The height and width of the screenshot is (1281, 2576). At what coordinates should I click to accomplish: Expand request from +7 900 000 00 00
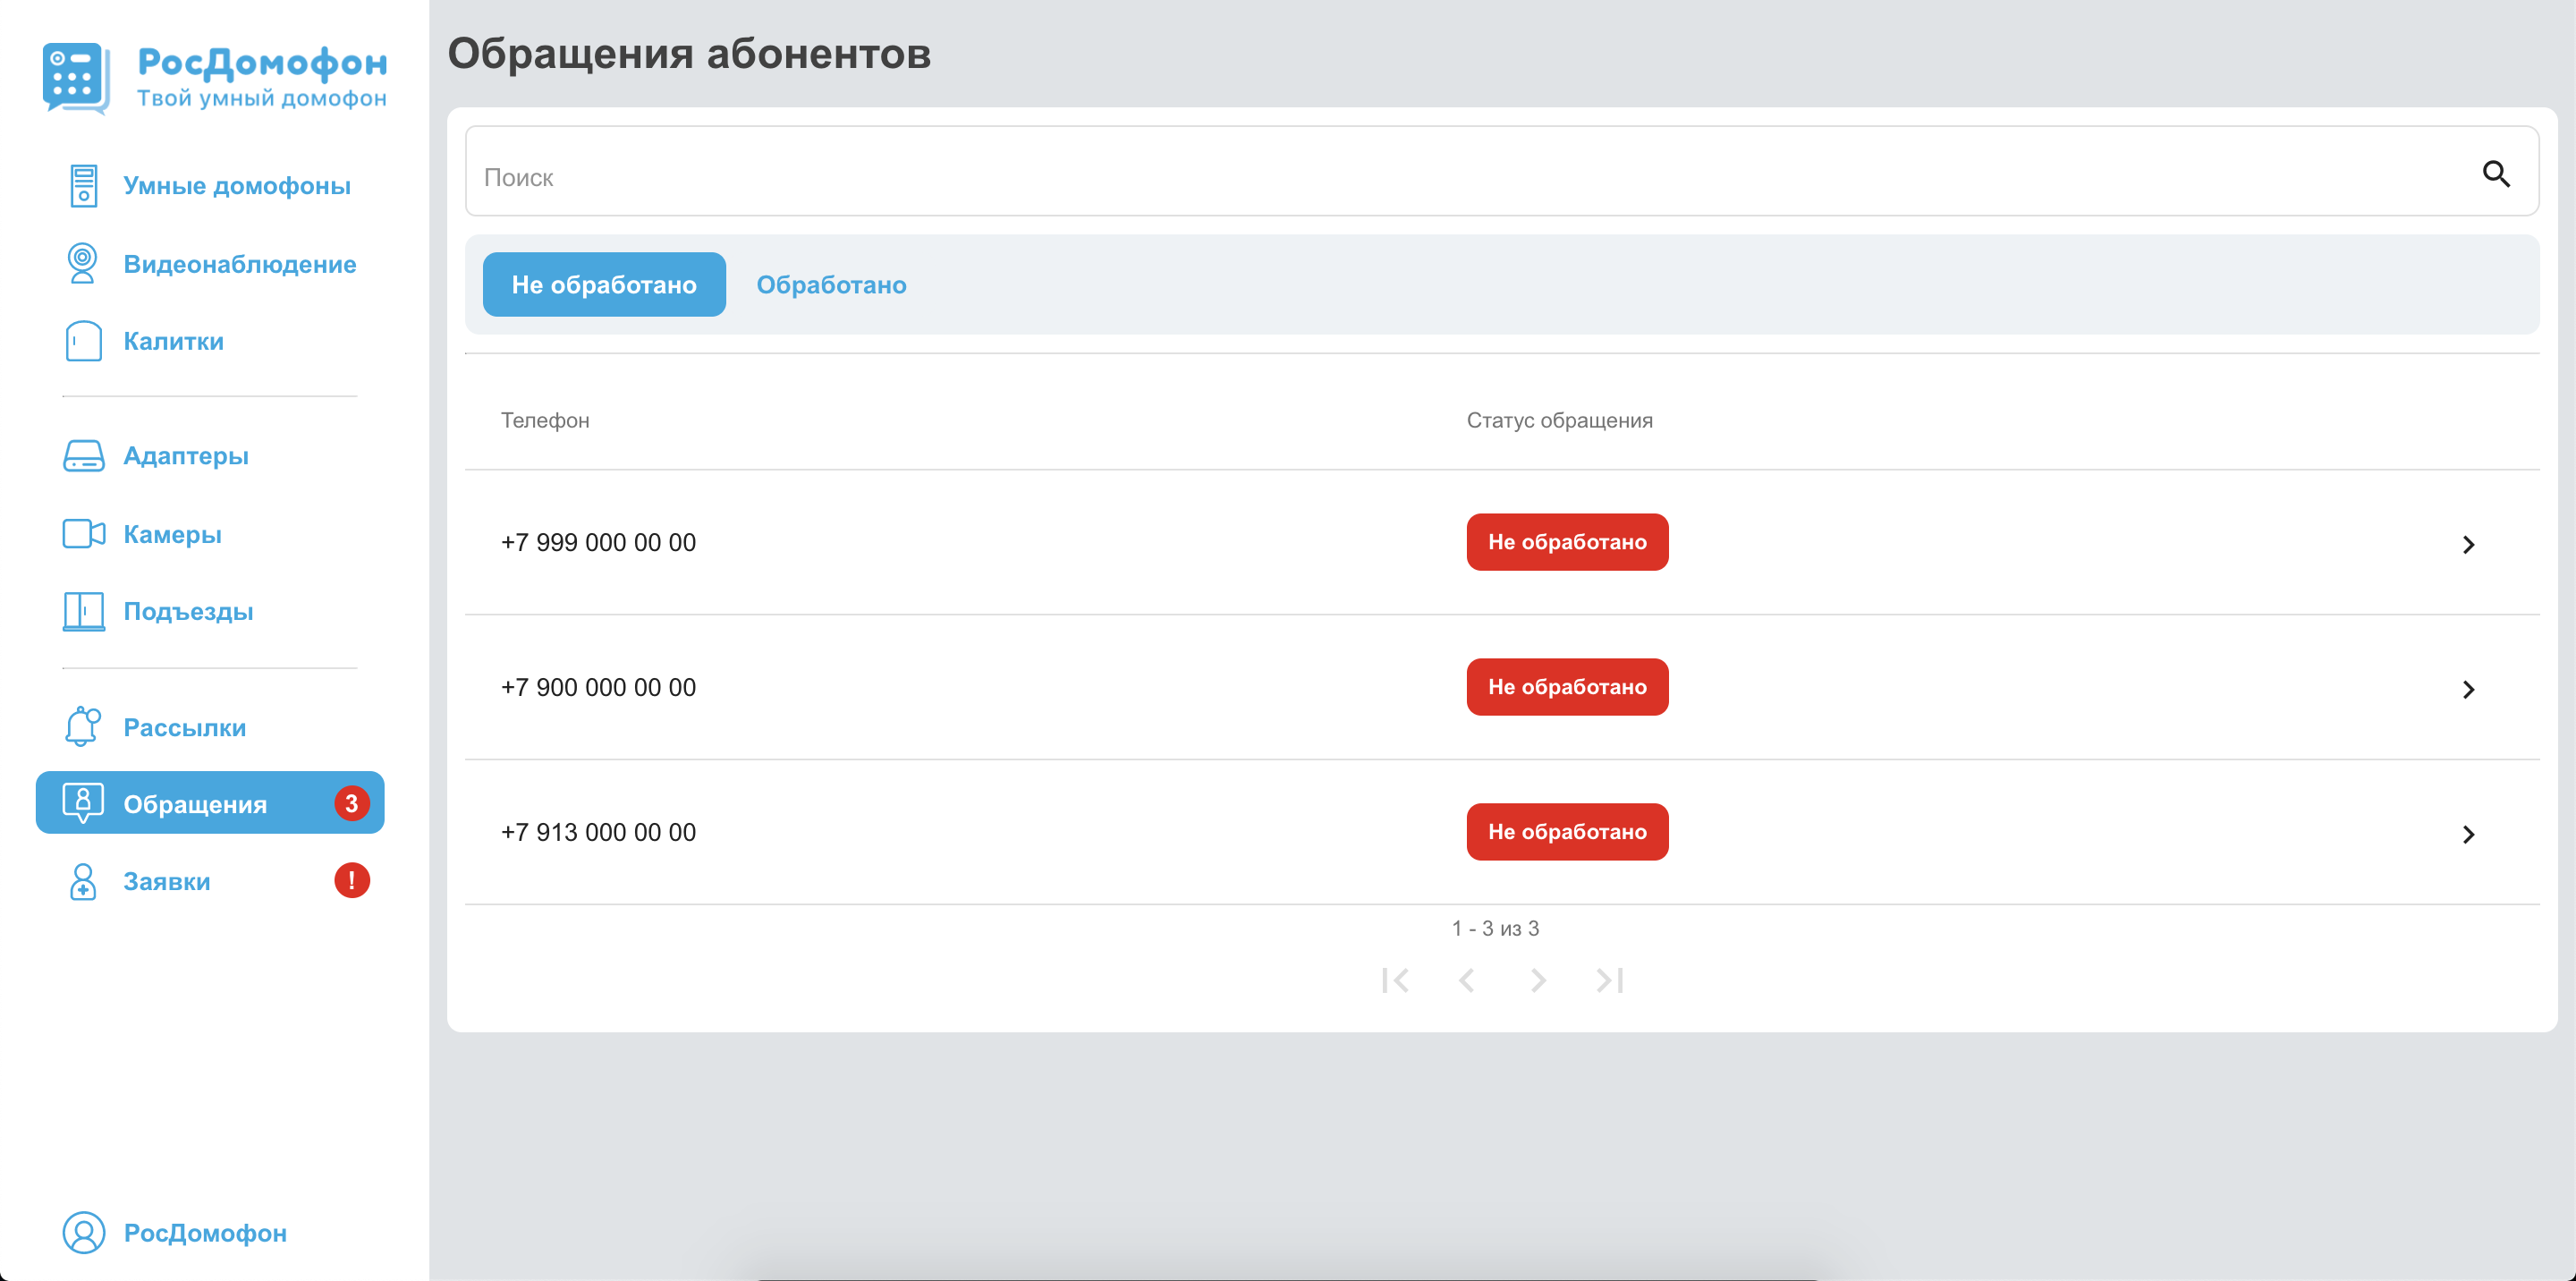pos(2468,690)
